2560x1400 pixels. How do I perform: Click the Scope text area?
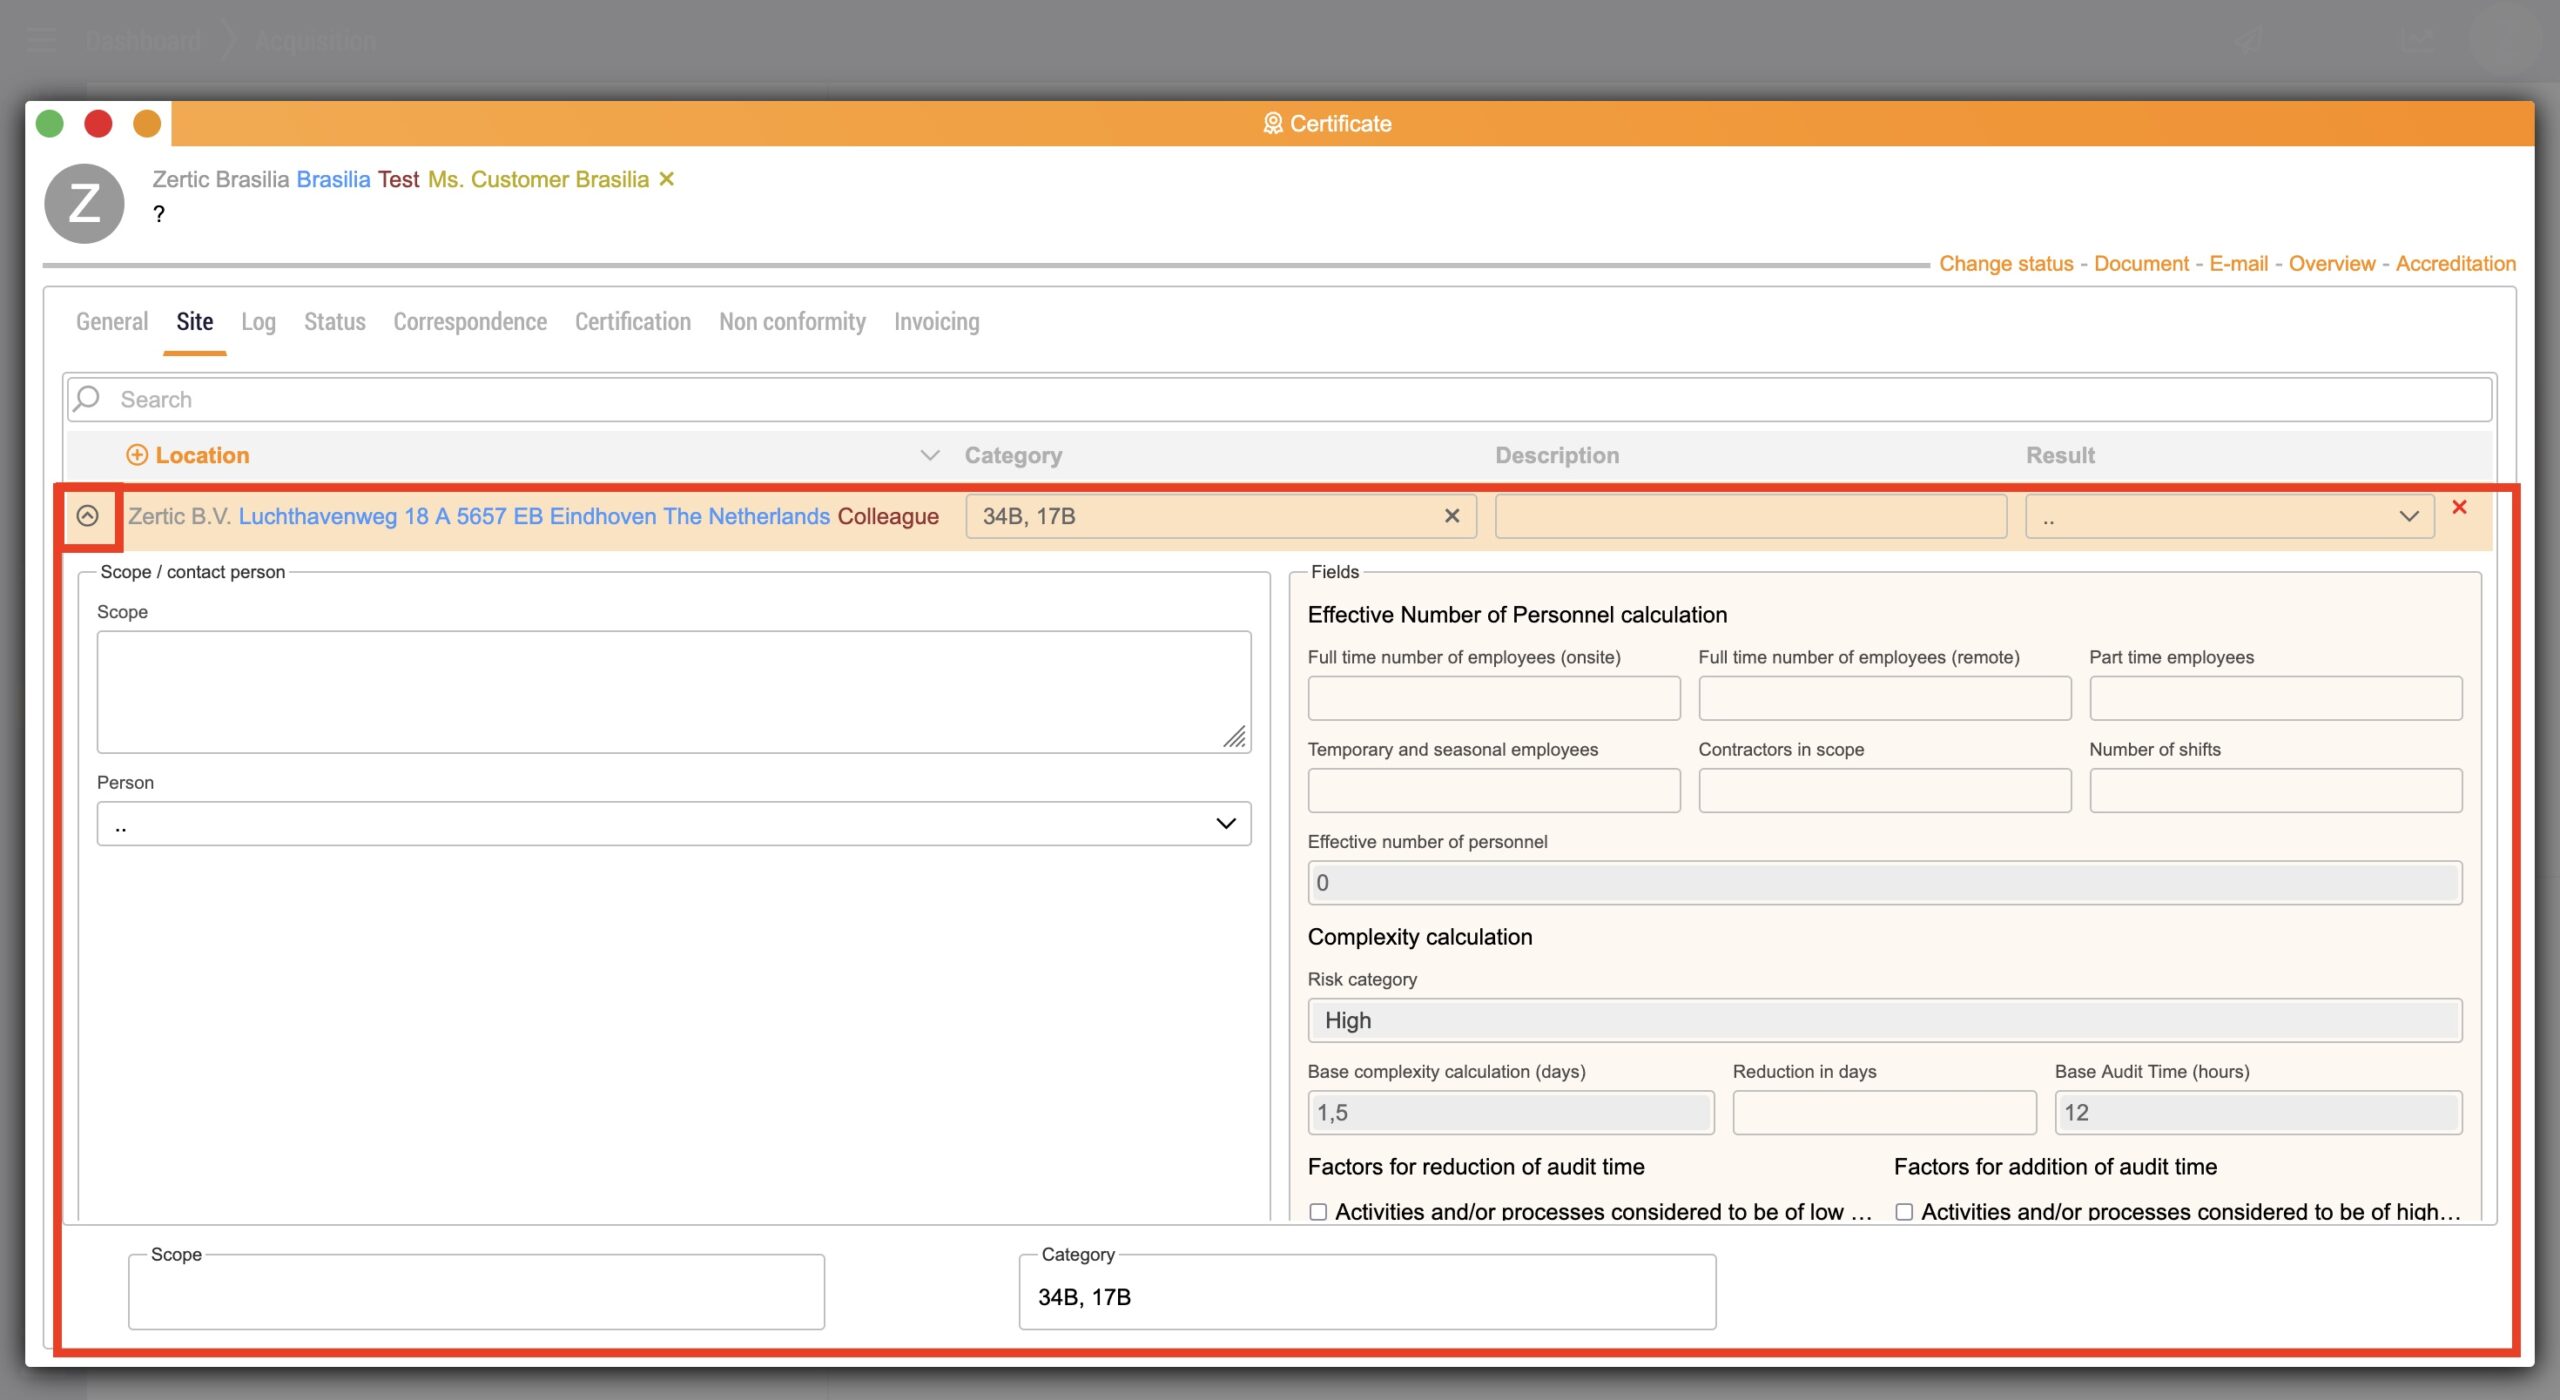pyautogui.click(x=673, y=691)
